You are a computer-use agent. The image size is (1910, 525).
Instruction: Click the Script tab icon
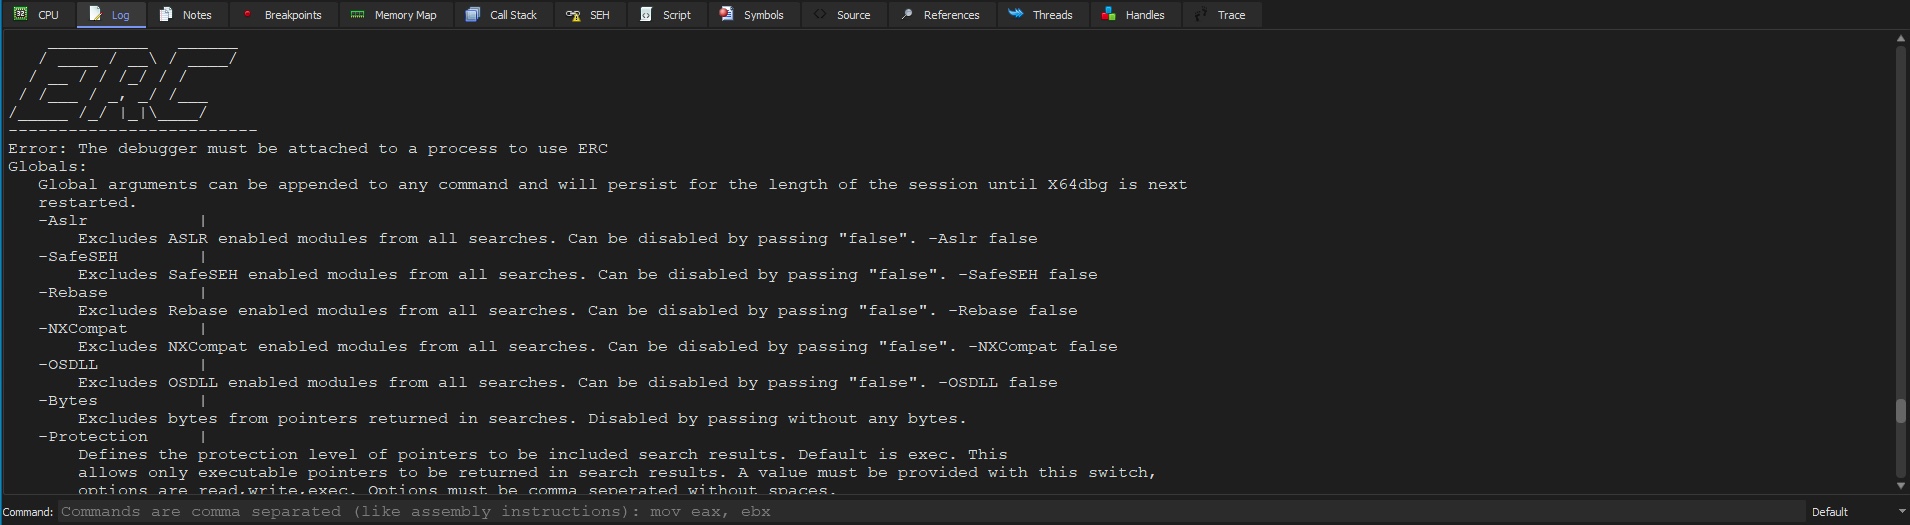pyautogui.click(x=646, y=15)
